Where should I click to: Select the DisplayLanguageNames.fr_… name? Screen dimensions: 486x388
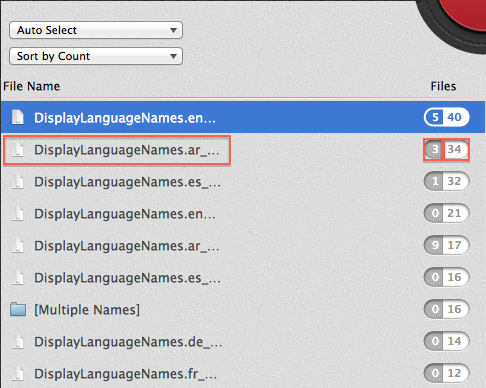[x=126, y=374]
